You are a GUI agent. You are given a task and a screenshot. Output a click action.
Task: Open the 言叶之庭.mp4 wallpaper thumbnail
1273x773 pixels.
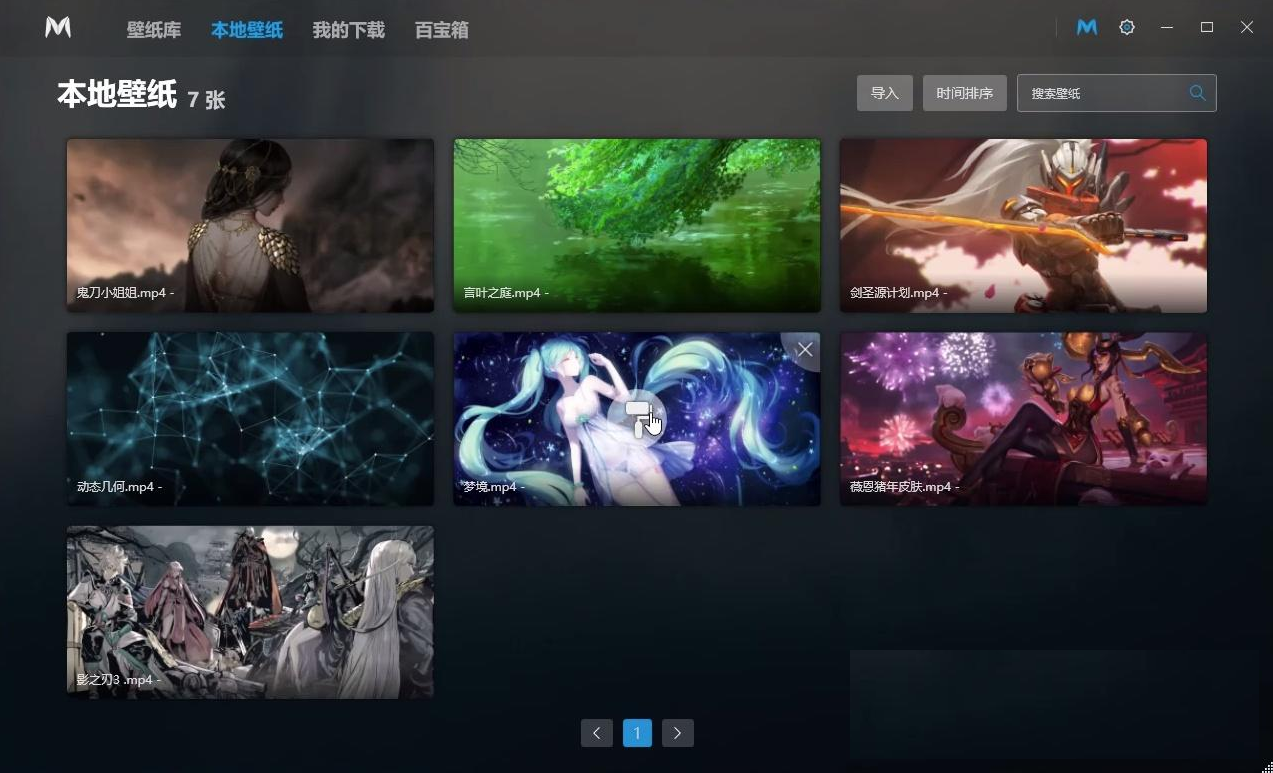click(x=636, y=215)
